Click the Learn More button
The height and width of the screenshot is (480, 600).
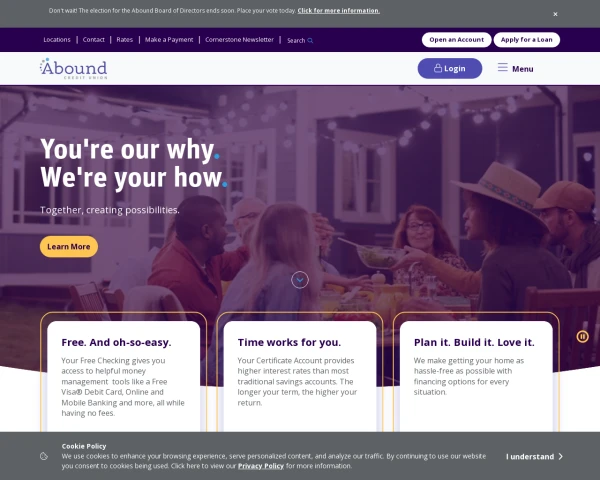point(69,247)
